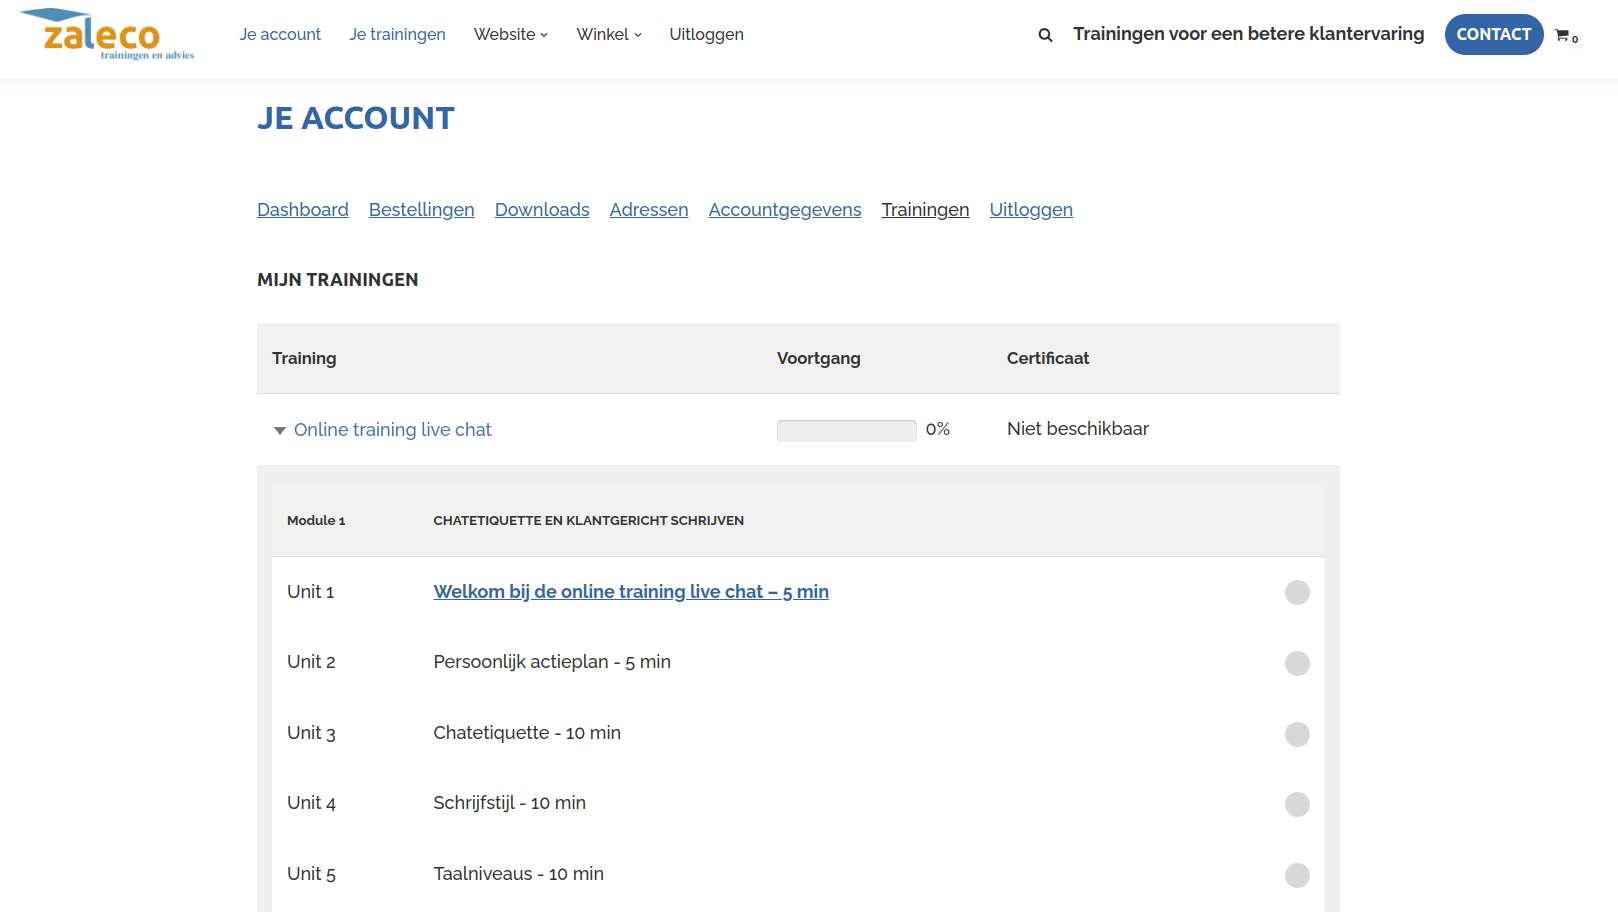The width and height of the screenshot is (1618, 912).
Task: Collapse the Online training live chat arrow
Action: pyautogui.click(x=280, y=430)
